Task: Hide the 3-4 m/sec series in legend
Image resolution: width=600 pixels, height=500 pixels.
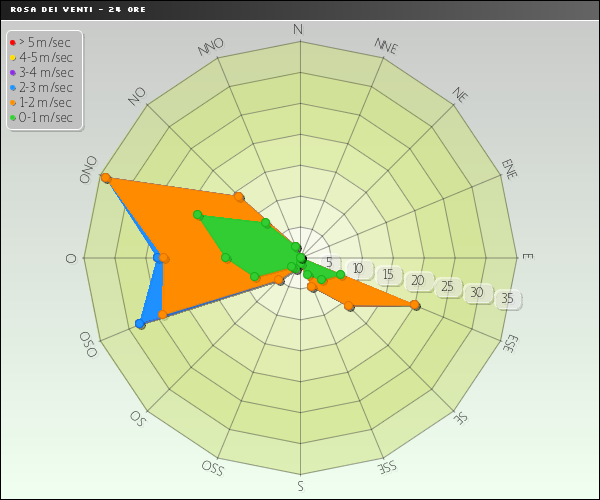Action: [46, 72]
